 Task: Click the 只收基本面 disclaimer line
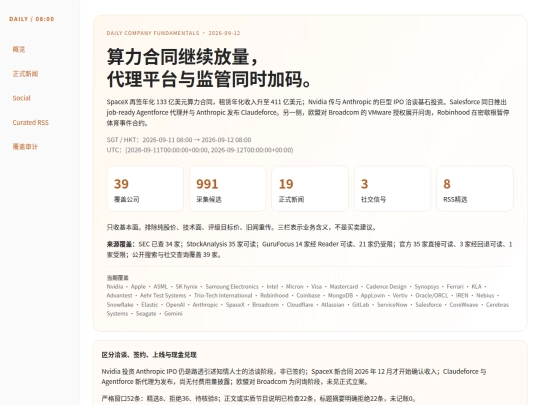pos(242,227)
